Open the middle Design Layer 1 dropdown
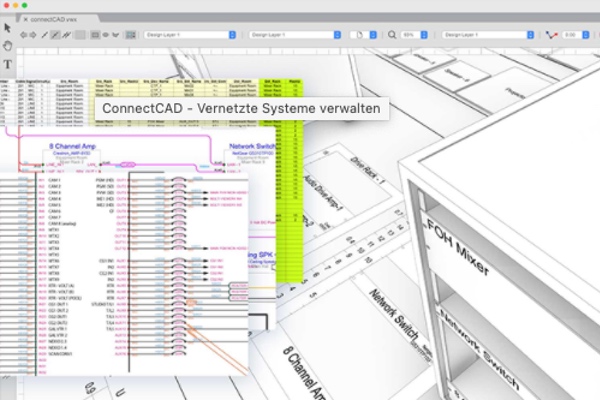 click(295, 35)
